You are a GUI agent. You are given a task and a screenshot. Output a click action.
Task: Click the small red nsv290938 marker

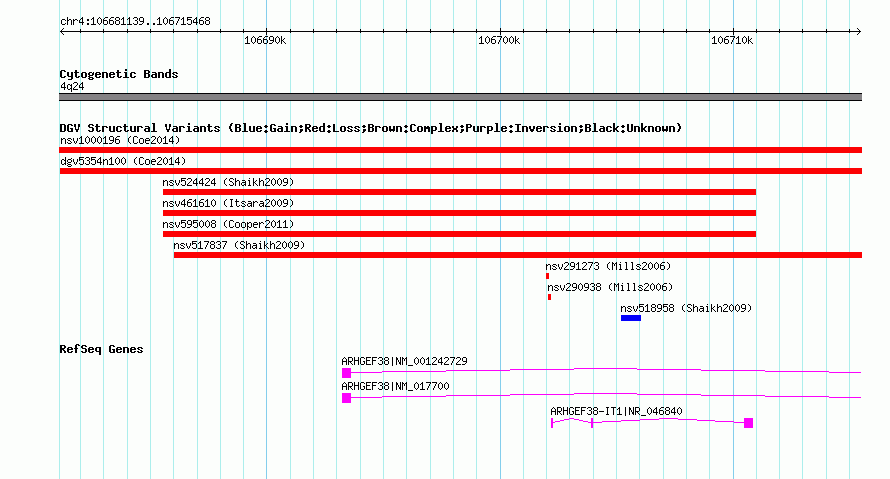[x=549, y=297]
